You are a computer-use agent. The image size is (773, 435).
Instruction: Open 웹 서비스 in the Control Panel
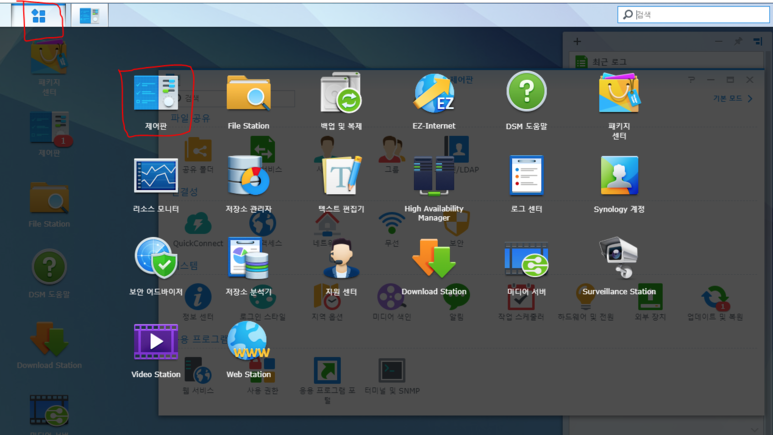click(x=198, y=377)
